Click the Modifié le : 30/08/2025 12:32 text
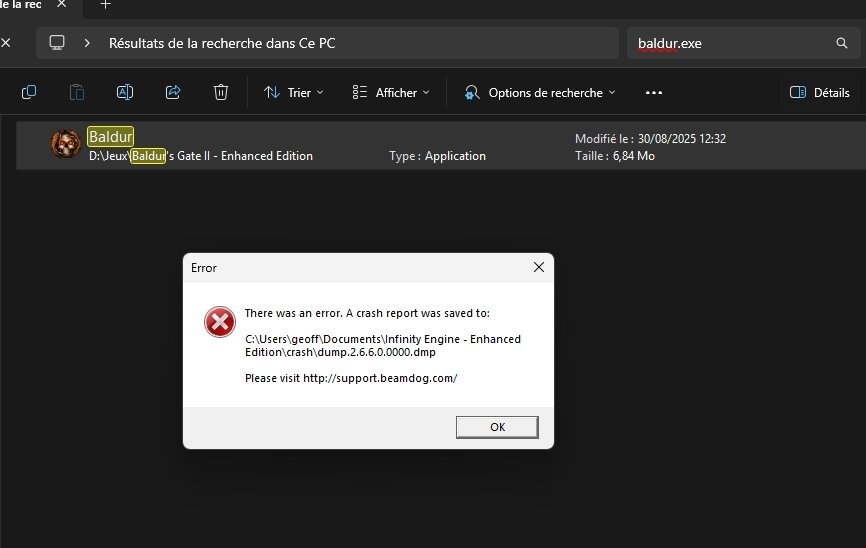The width and height of the screenshot is (866, 548). pos(651,139)
